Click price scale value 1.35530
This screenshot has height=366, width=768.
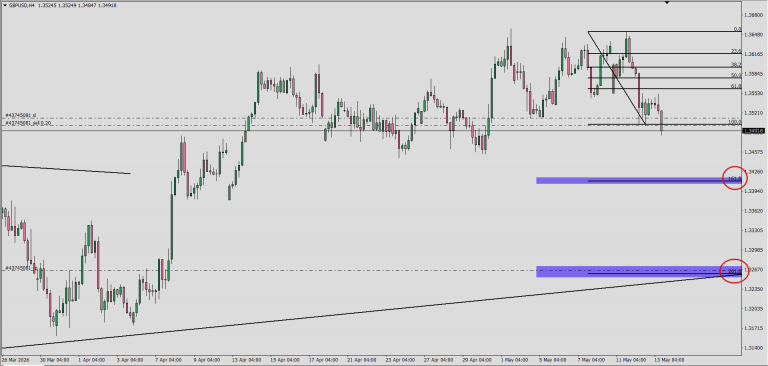pyautogui.click(x=754, y=93)
